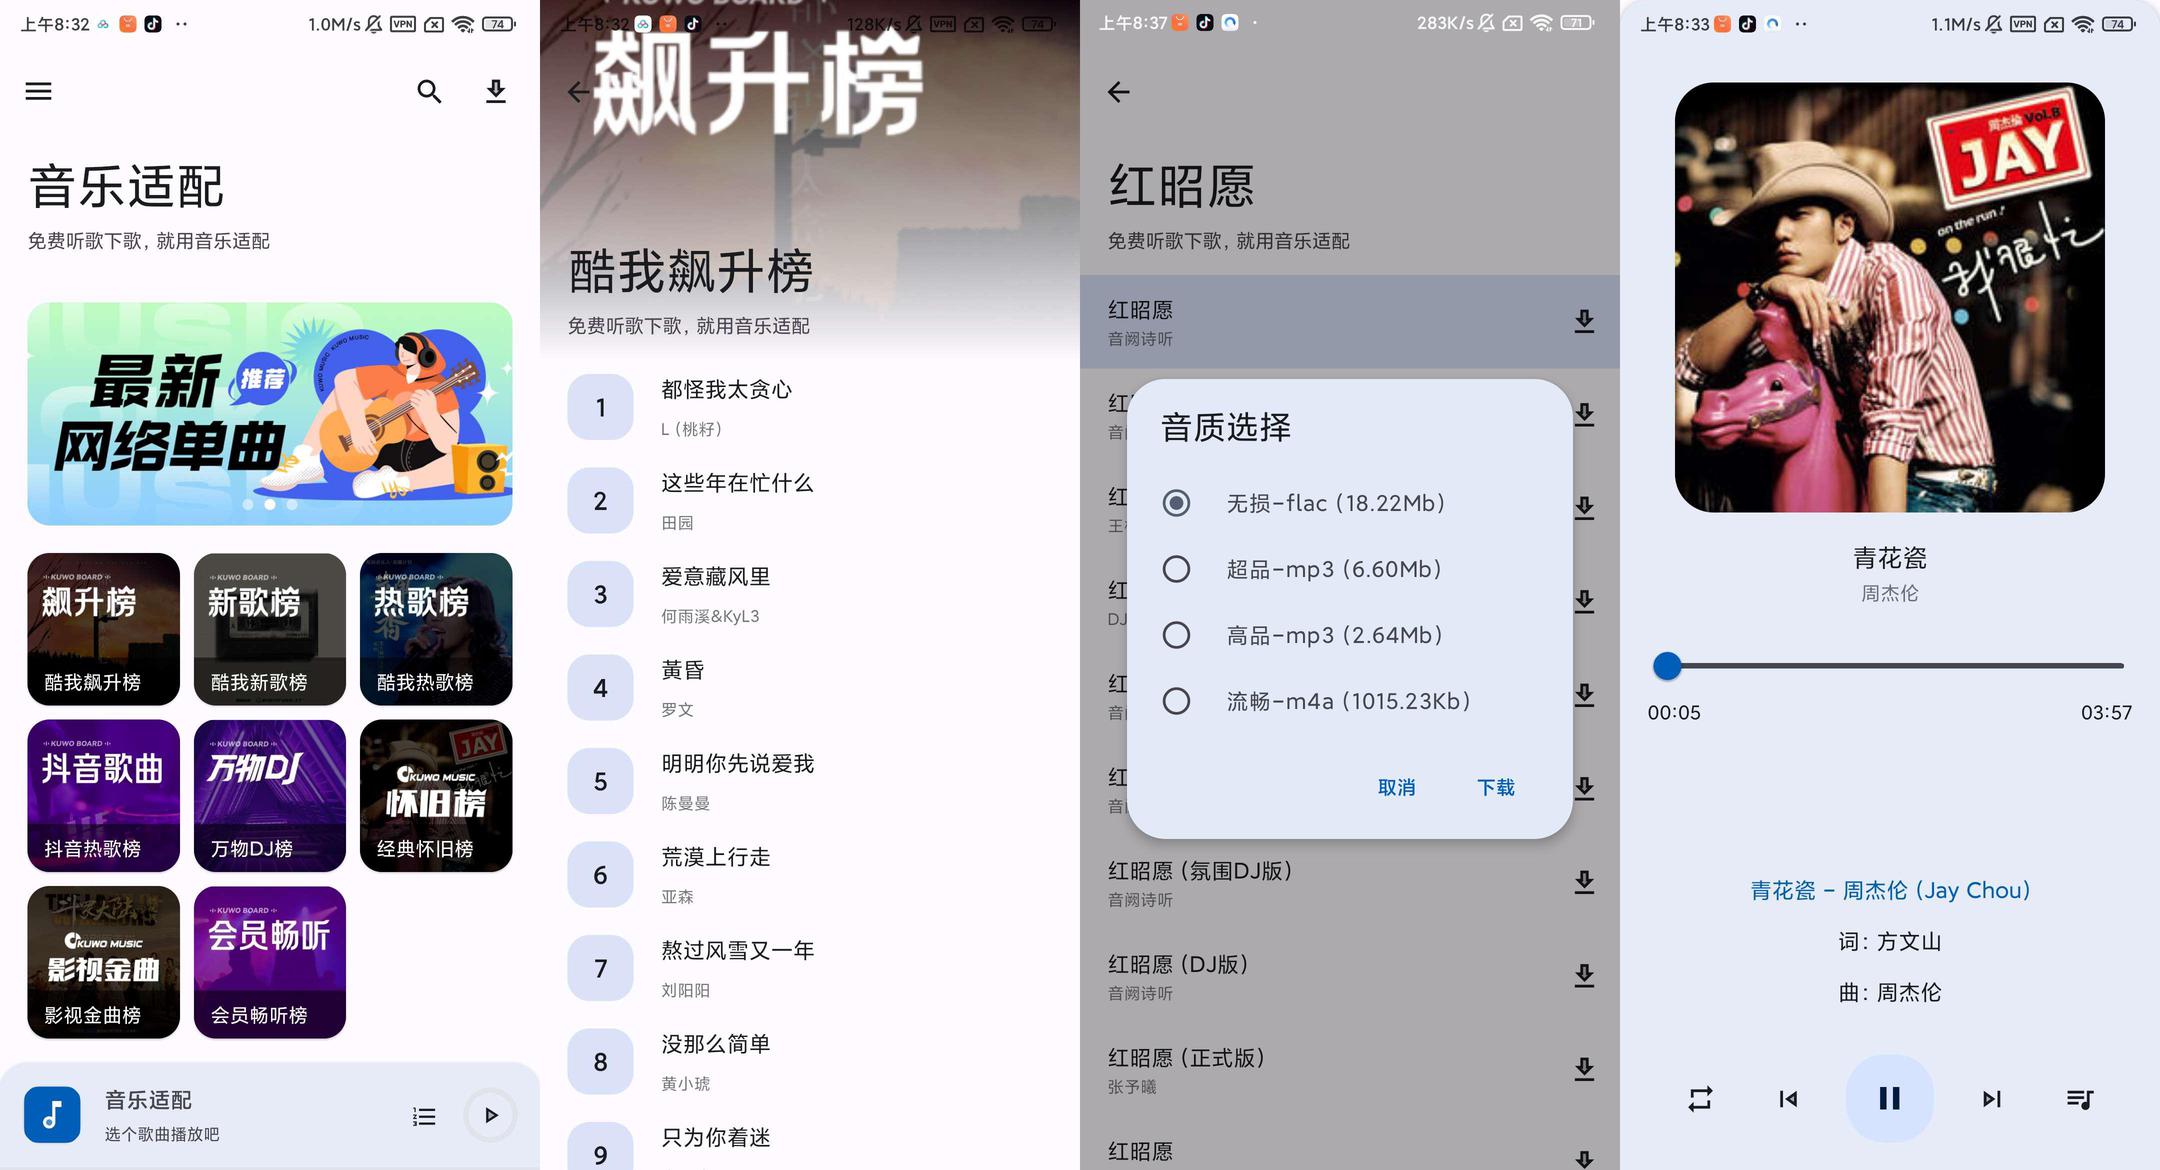The image size is (2160, 1170).
Task: Select 无损-flac quality option
Action: point(1176,503)
